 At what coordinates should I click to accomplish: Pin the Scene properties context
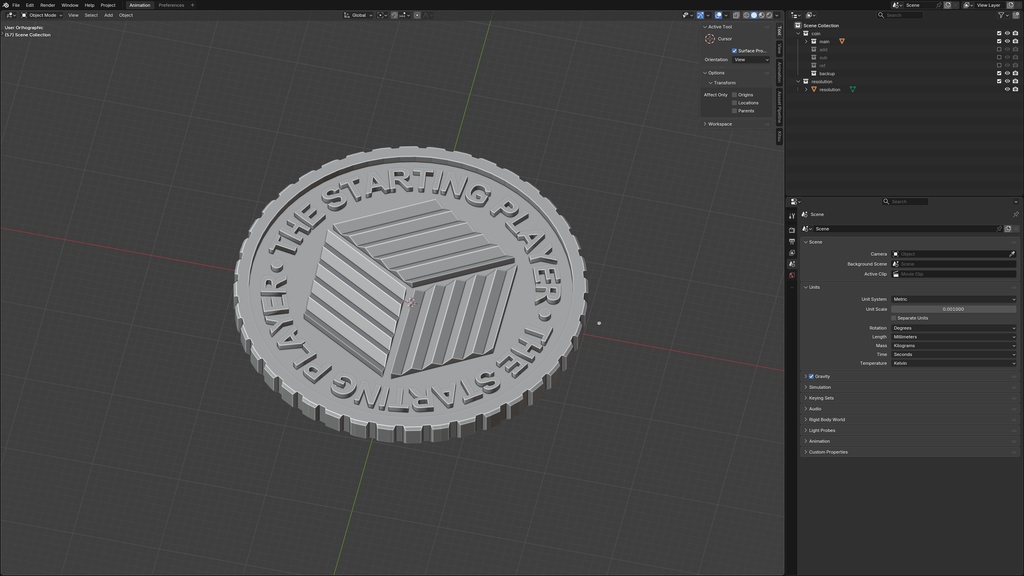point(1016,214)
